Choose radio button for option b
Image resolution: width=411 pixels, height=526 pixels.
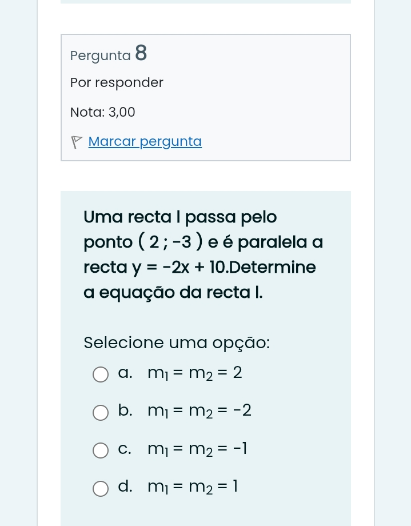pos(101,412)
